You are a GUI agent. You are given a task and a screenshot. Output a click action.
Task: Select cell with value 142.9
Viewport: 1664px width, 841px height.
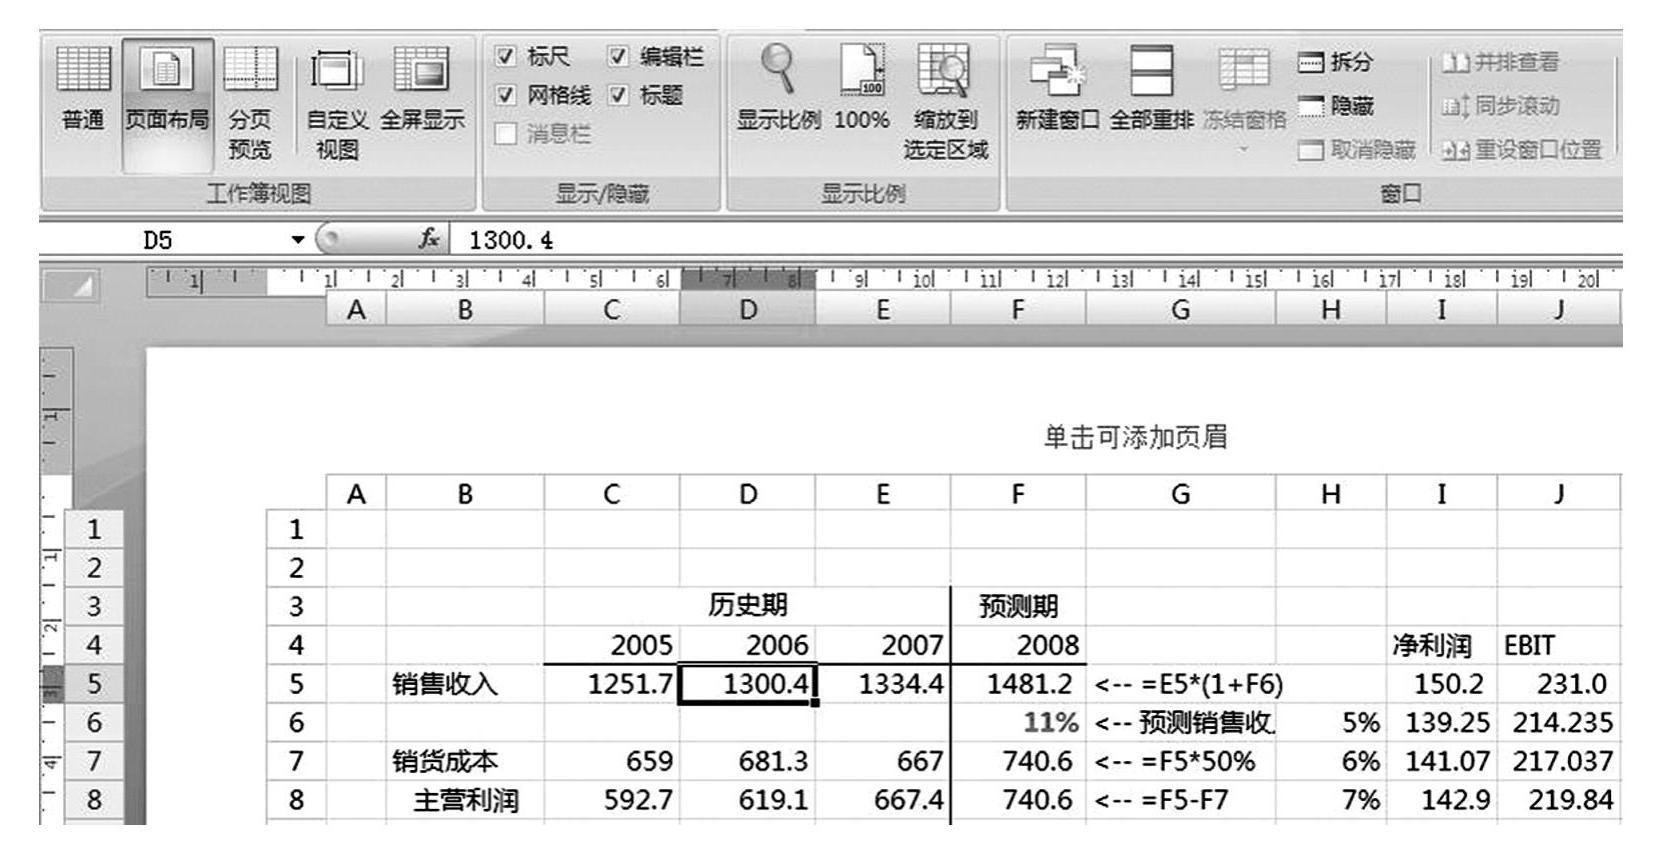[1442, 800]
